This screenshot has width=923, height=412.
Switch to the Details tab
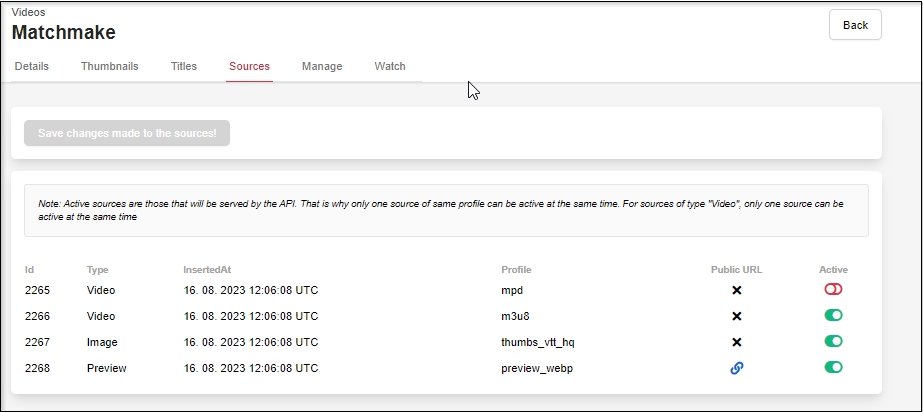tap(32, 66)
